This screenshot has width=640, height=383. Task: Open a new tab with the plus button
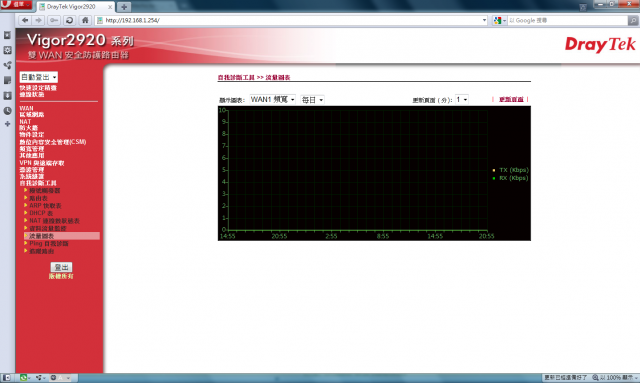pyautogui.click(x=124, y=7)
